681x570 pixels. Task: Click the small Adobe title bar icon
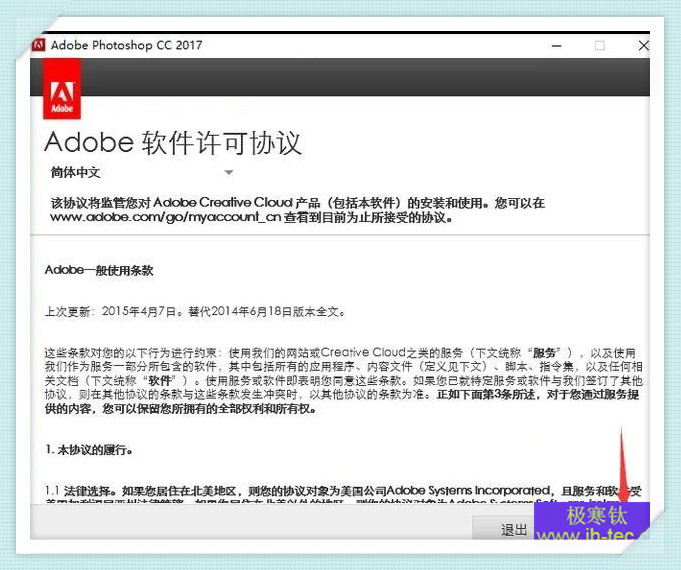click(x=39, y=45)
